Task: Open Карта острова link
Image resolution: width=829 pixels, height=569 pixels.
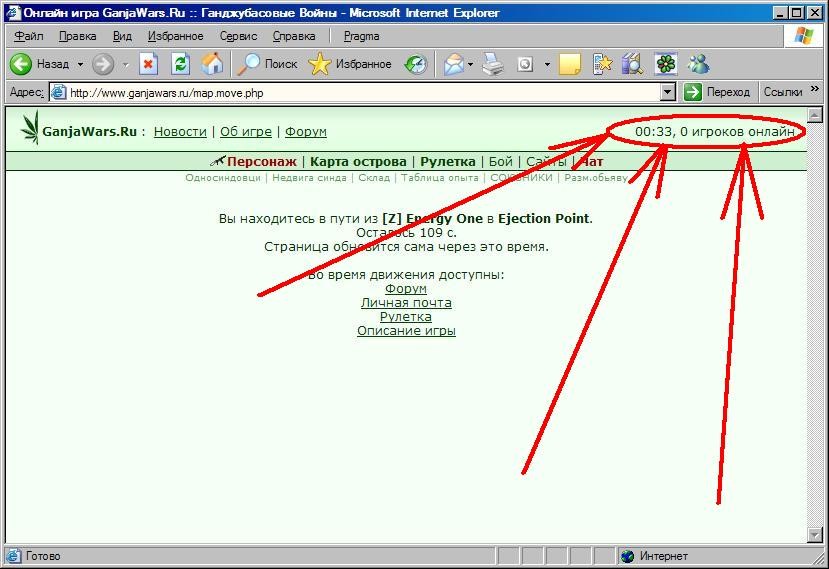Action: point(358,161)
